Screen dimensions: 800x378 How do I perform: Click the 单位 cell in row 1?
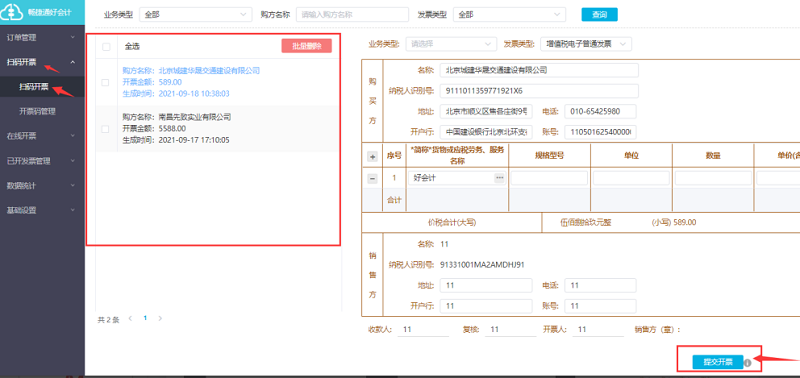pyautogui.click(x=631, y=178)
